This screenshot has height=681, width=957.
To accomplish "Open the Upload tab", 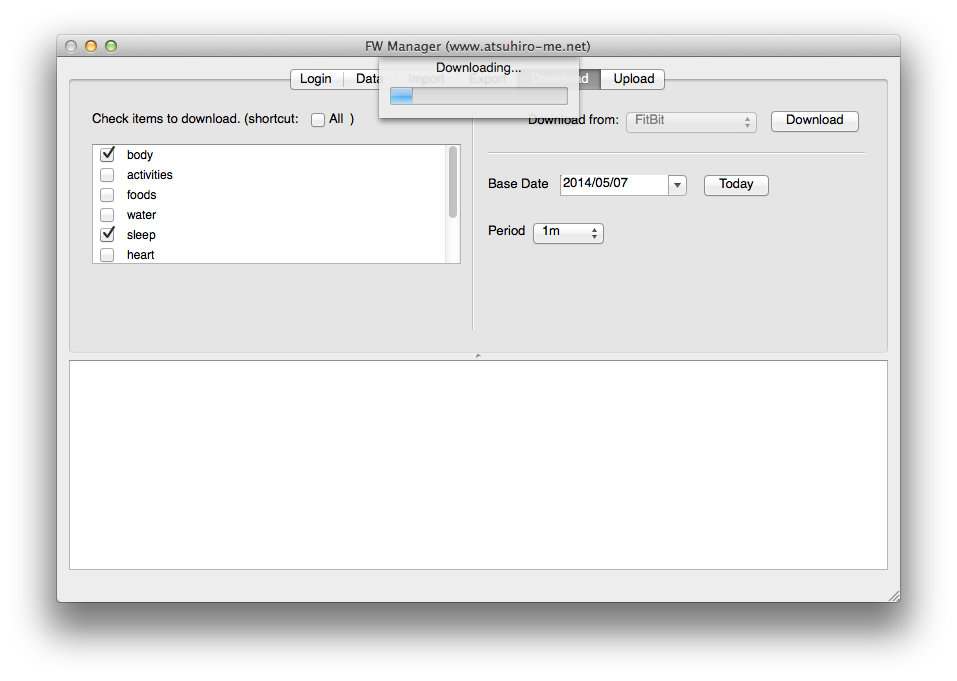I will click(x=633, y=79).
